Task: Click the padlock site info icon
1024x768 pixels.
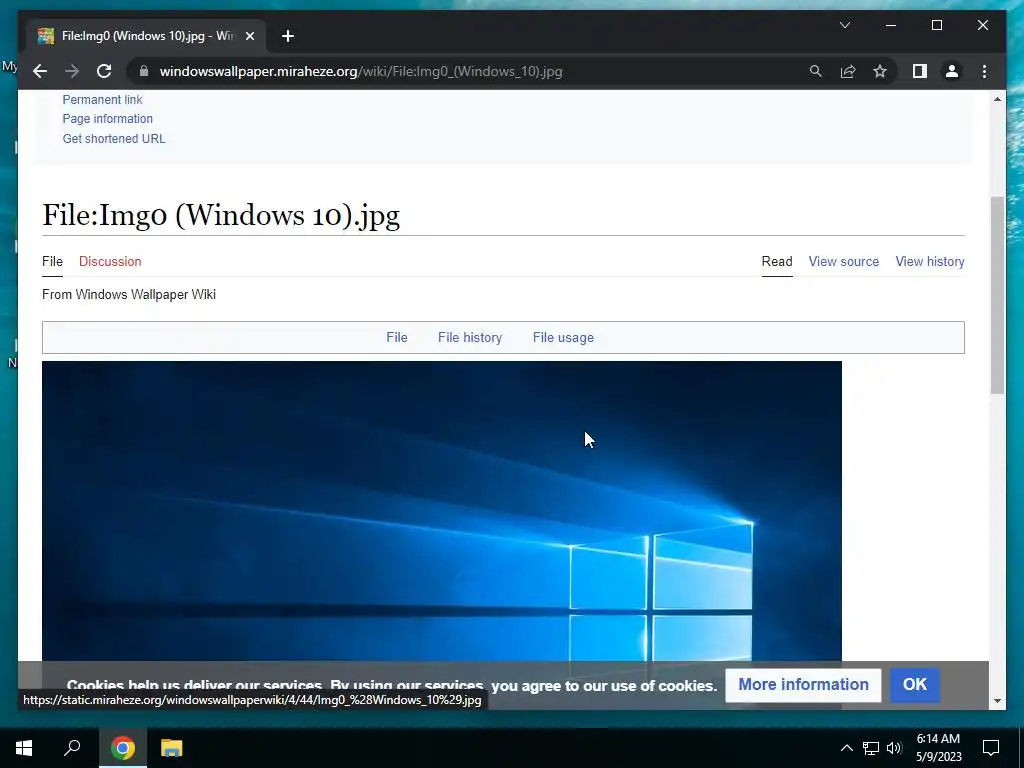Action: point(144,71)
